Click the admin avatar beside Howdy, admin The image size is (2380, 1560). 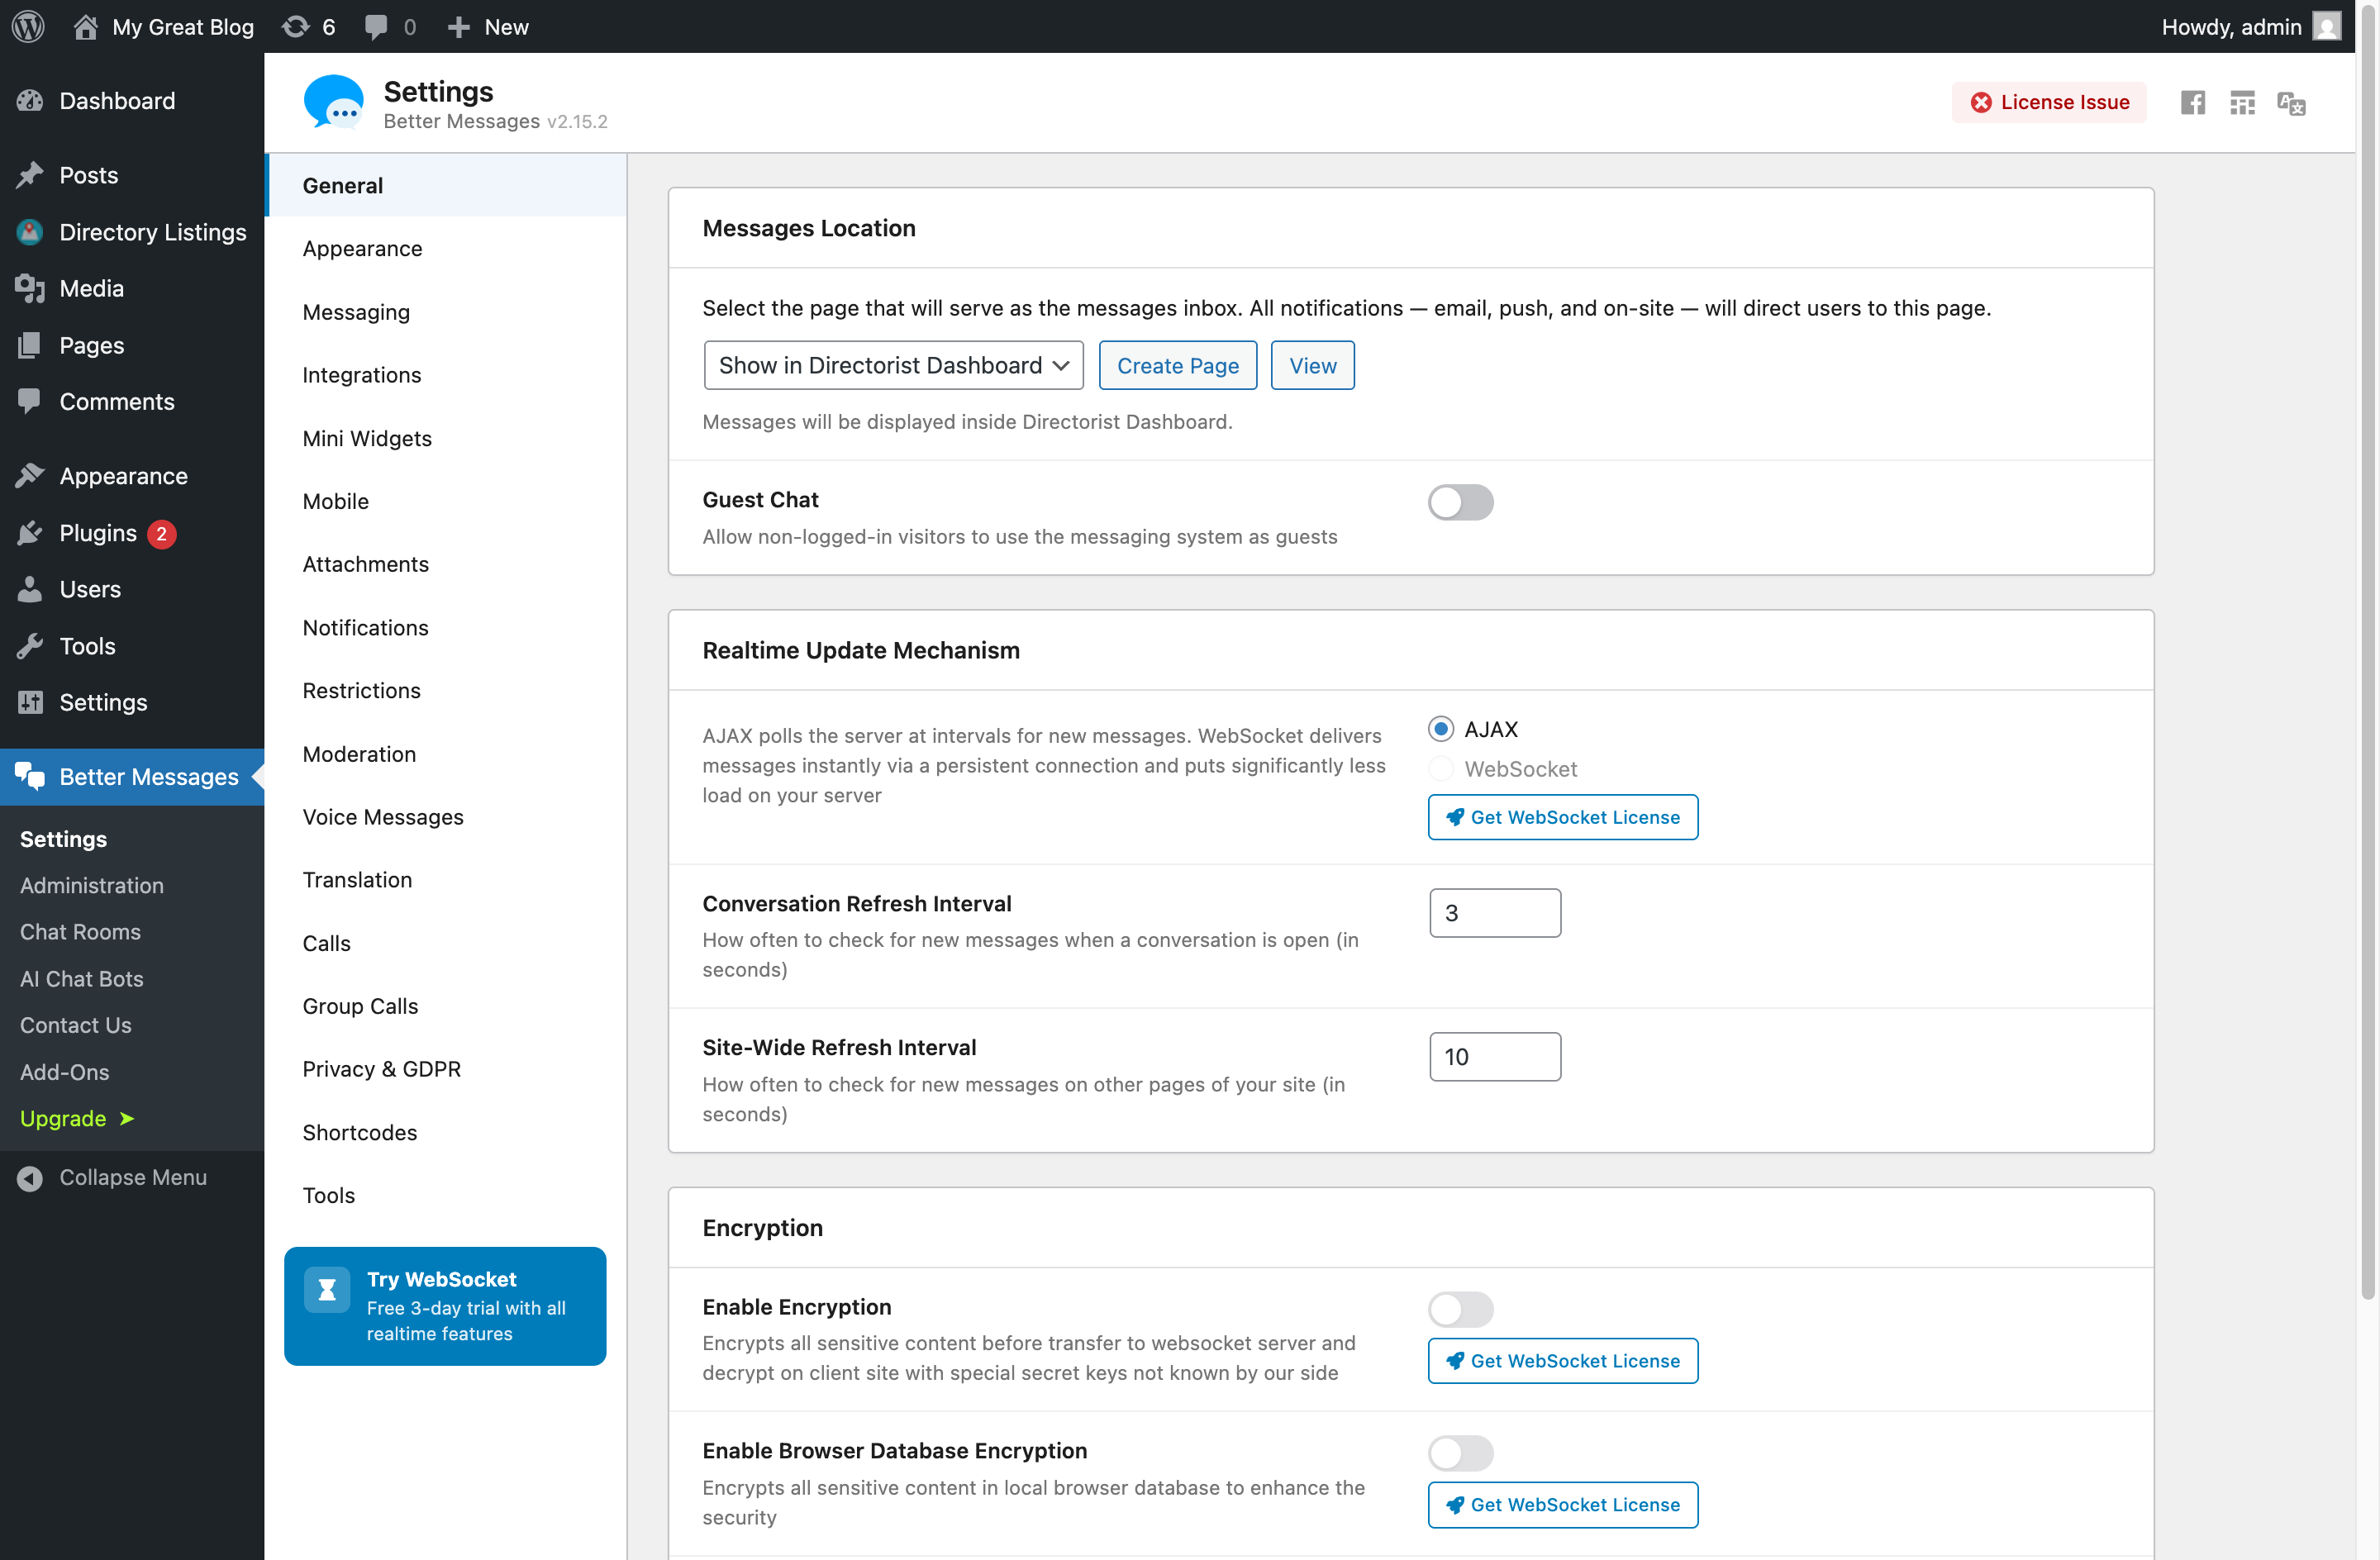(2327, 27)
